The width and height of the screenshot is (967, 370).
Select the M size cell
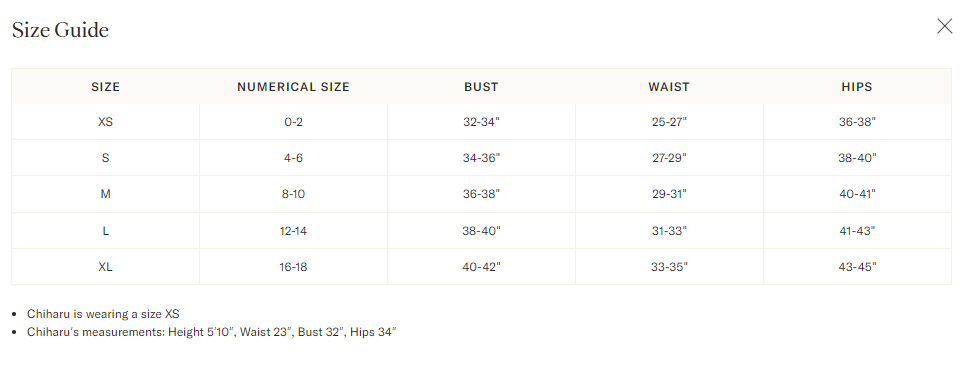click(105, 194)
